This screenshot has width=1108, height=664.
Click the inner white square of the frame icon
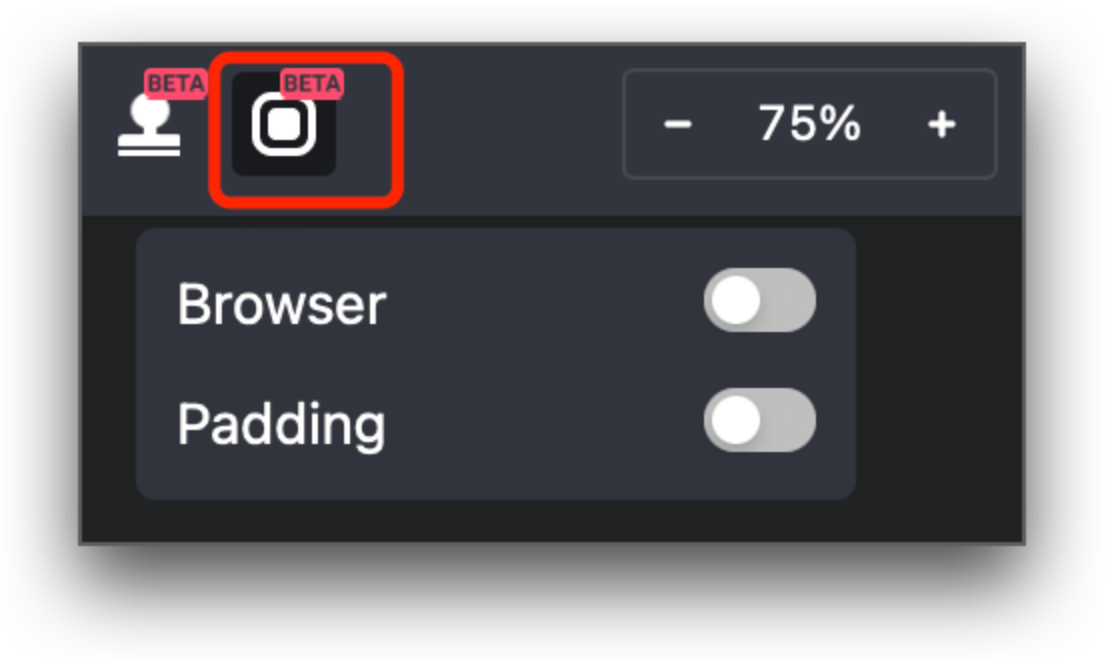tap(284, 125)
